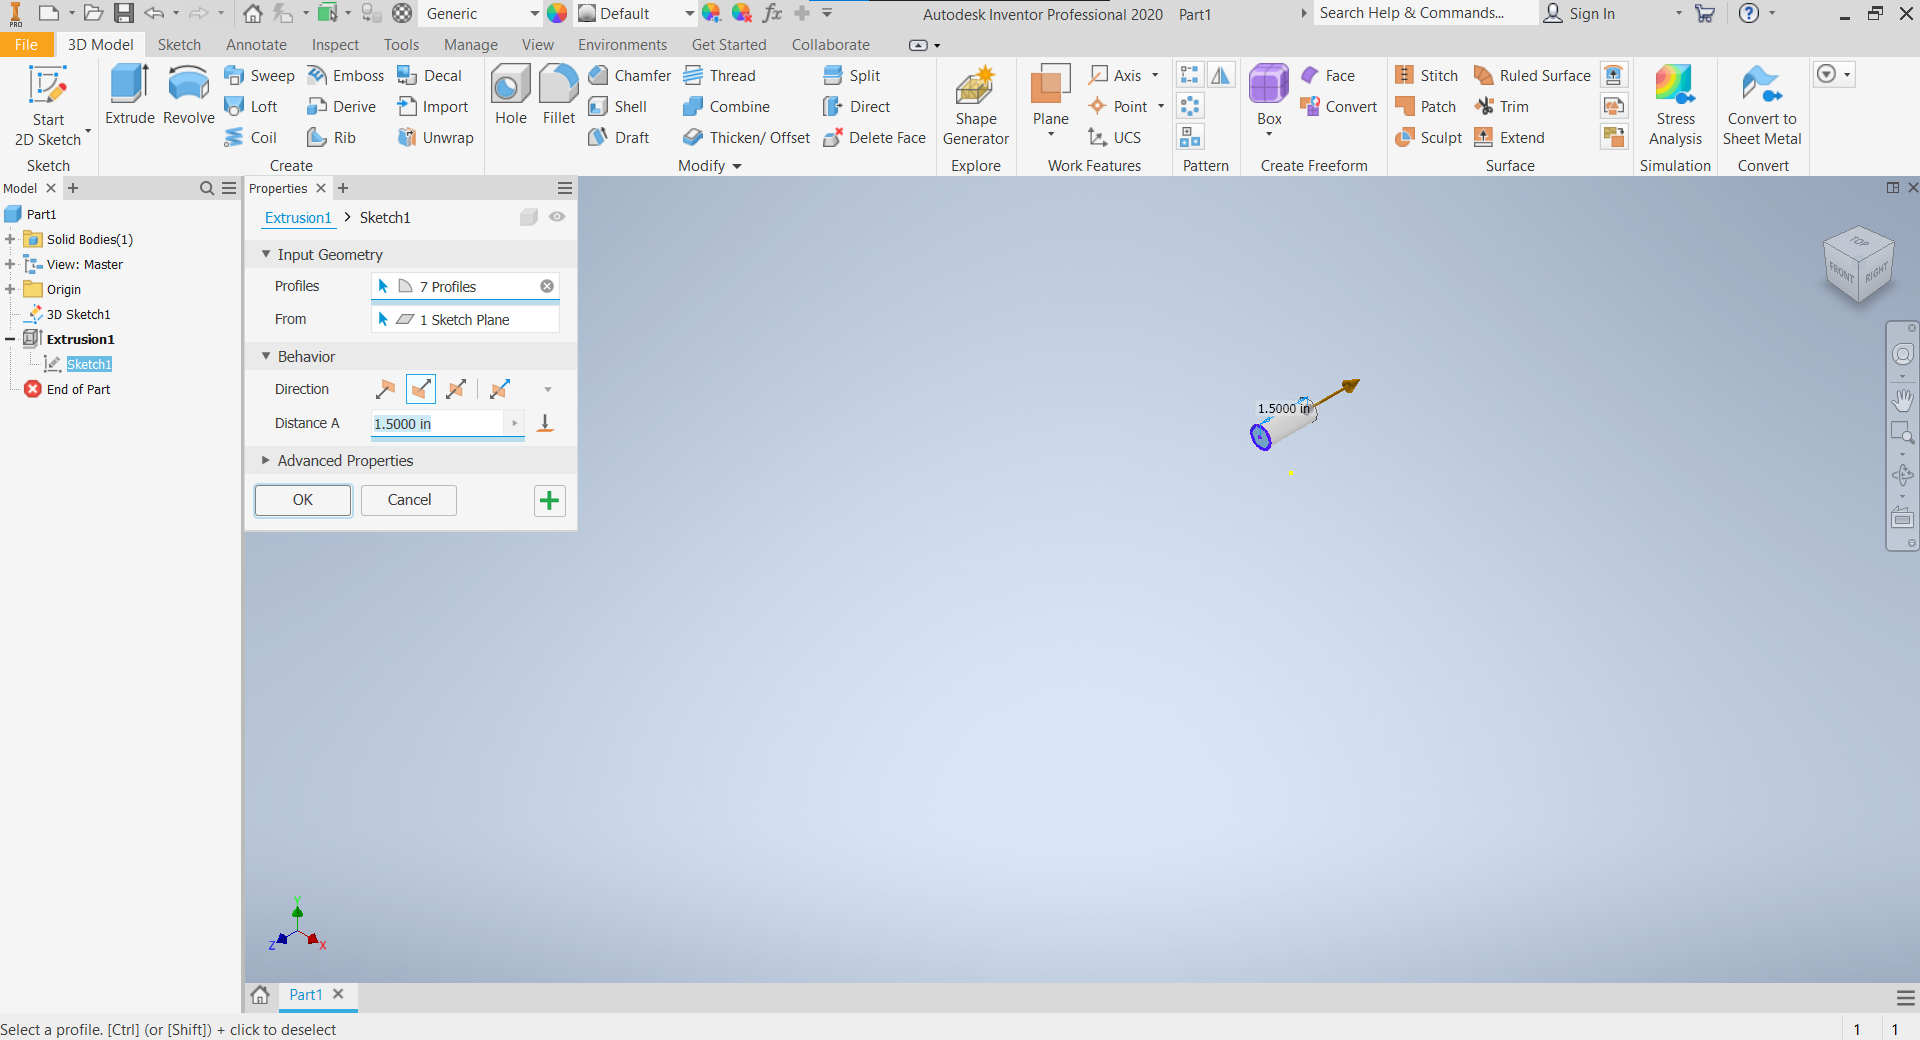Collapse the Behavior section

click(266, 356)
